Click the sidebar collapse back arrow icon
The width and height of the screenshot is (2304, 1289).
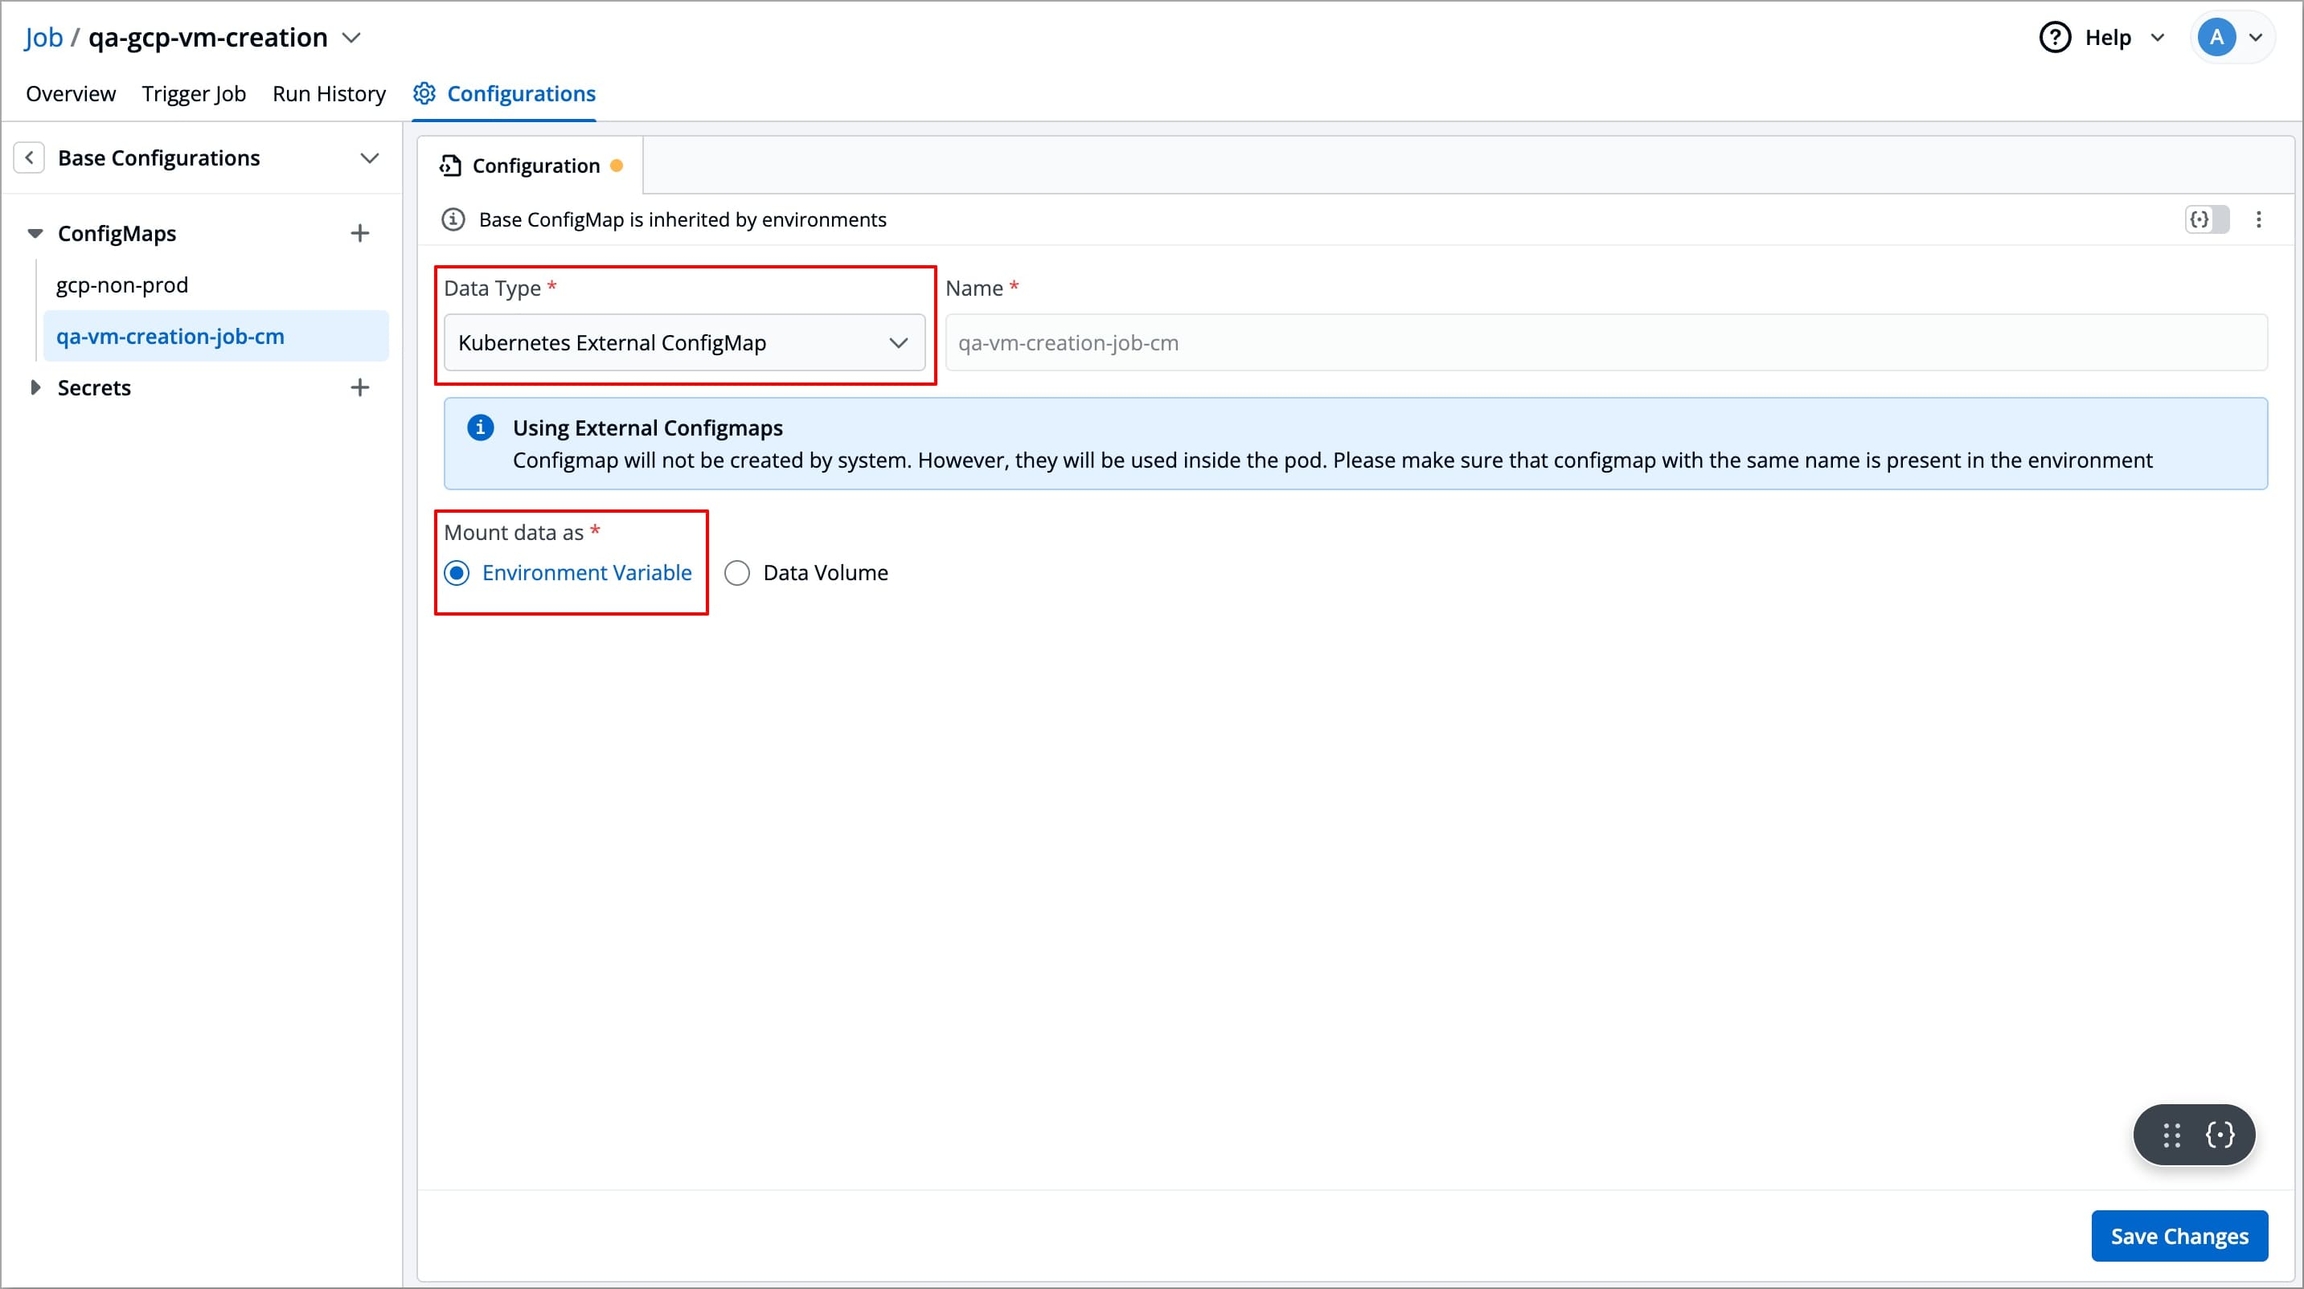(x=29, y=158)
